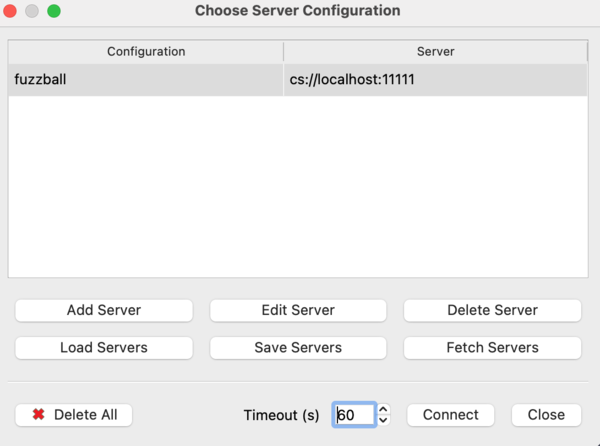Open the Edit Server dialog
The image size is (600, 446).
click(x=298, y=310)
